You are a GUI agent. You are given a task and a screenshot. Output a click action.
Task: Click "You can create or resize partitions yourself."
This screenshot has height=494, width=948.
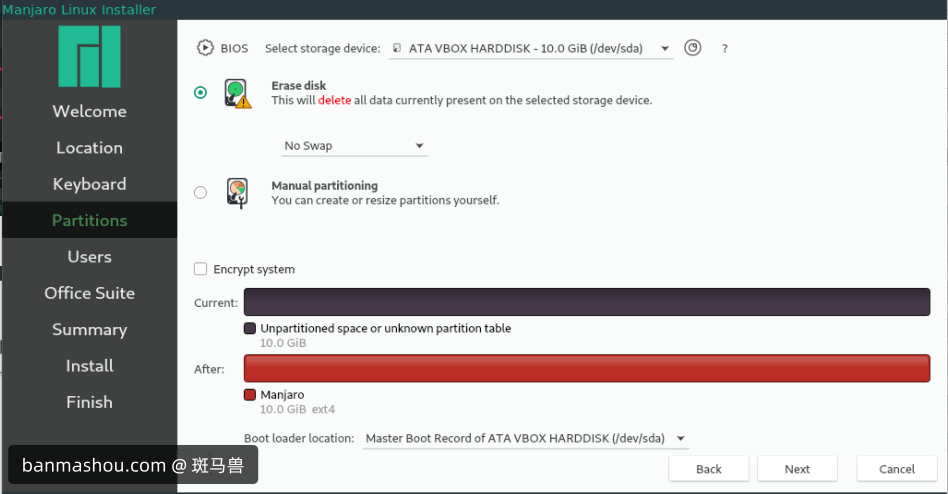pyautogui.click(x=386, y=200)
